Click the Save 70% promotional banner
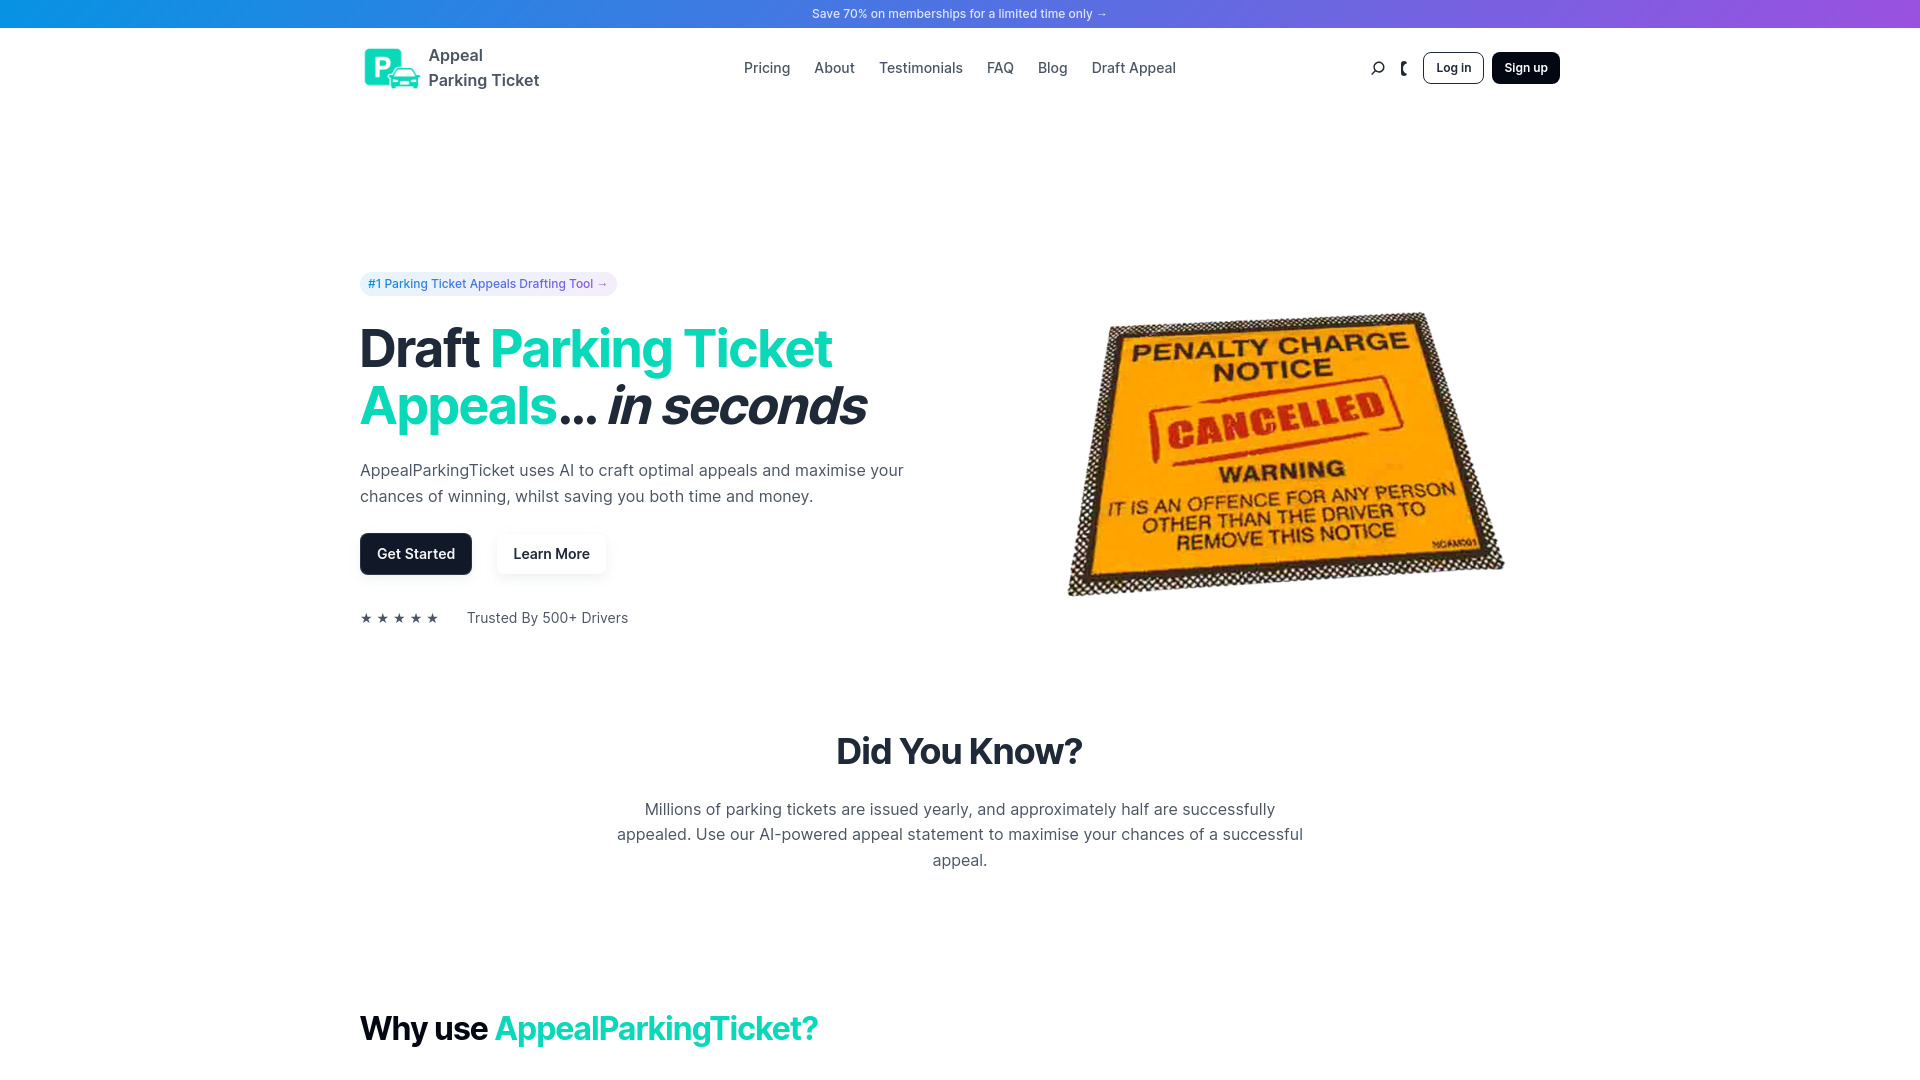 (x=960, y=13)
